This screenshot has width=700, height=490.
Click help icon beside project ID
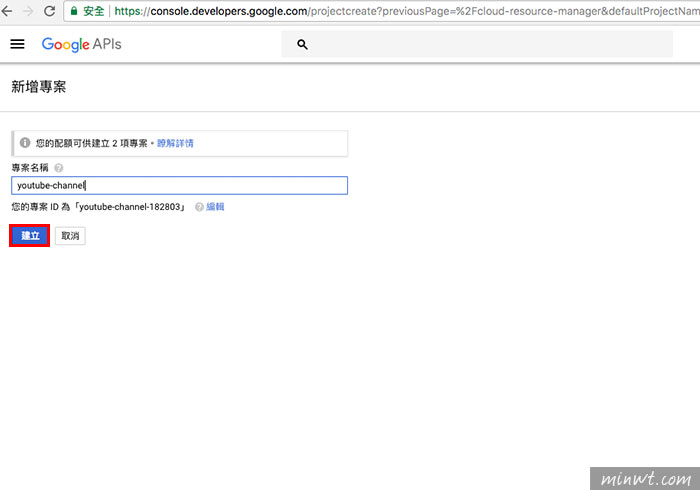tap(199, 207)
